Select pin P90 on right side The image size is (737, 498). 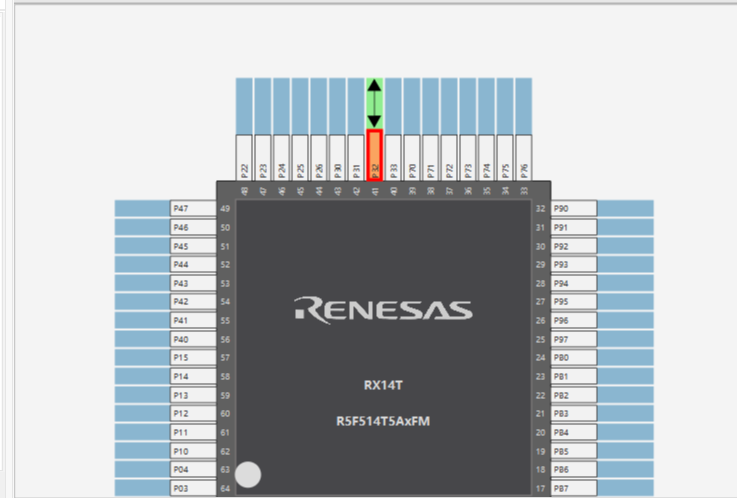point(574,208)
